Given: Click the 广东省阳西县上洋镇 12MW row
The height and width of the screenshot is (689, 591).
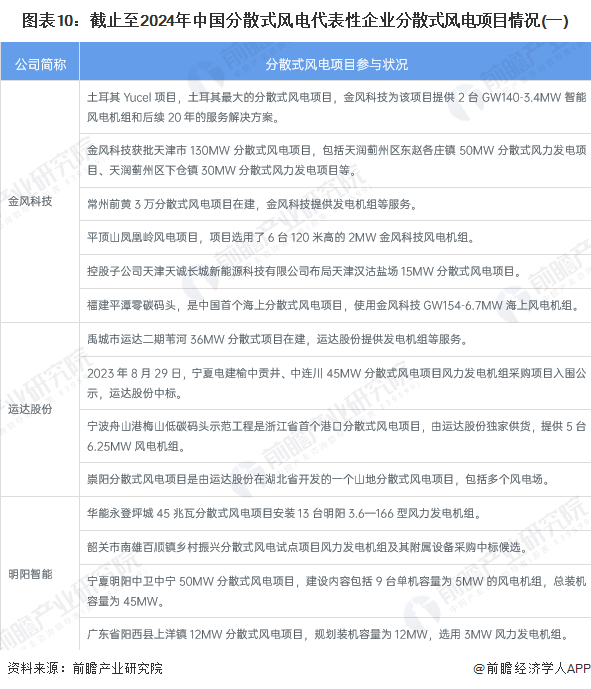Looking at the screenshot, I should point(336,634).
